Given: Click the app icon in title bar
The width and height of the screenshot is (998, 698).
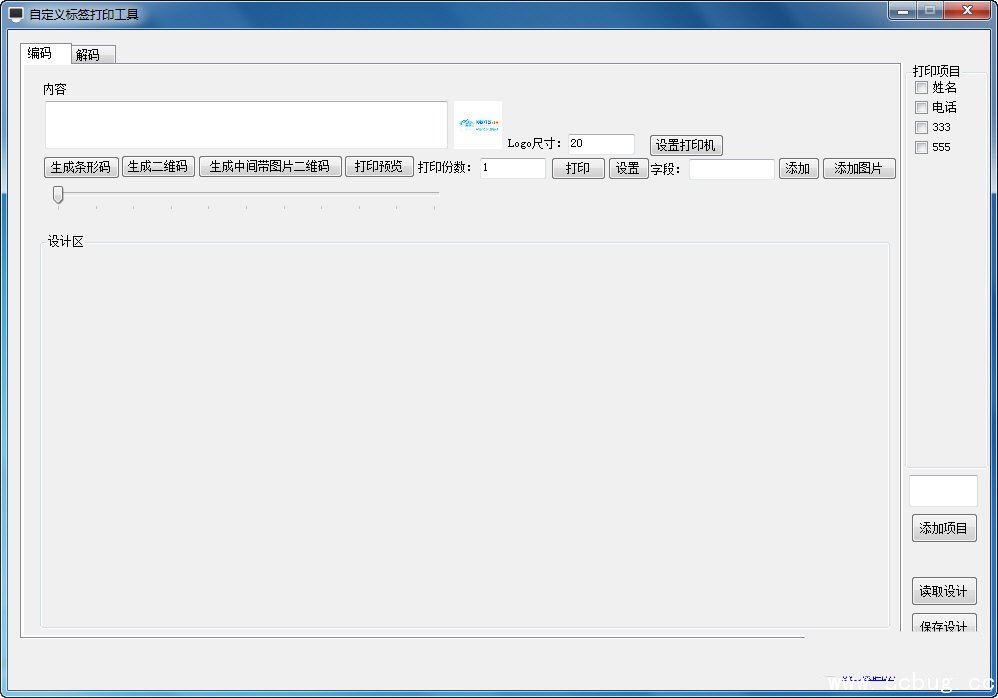Looking at the screenshot, I should coord(16,15).
